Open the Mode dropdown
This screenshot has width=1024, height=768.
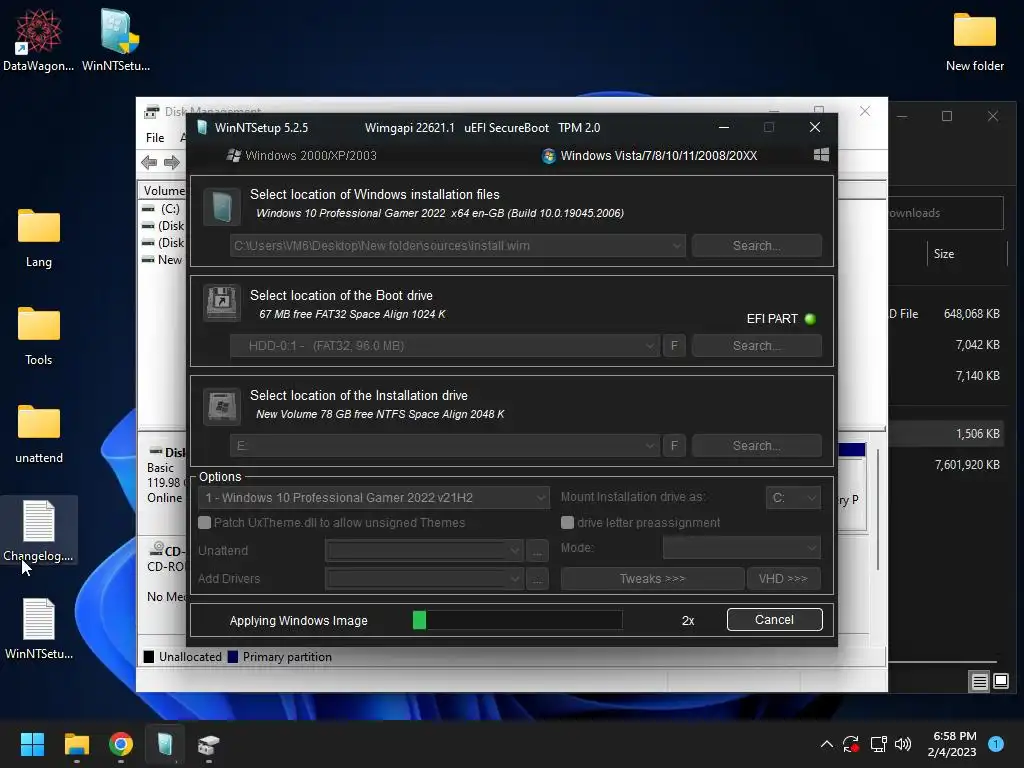pos(742,547)
